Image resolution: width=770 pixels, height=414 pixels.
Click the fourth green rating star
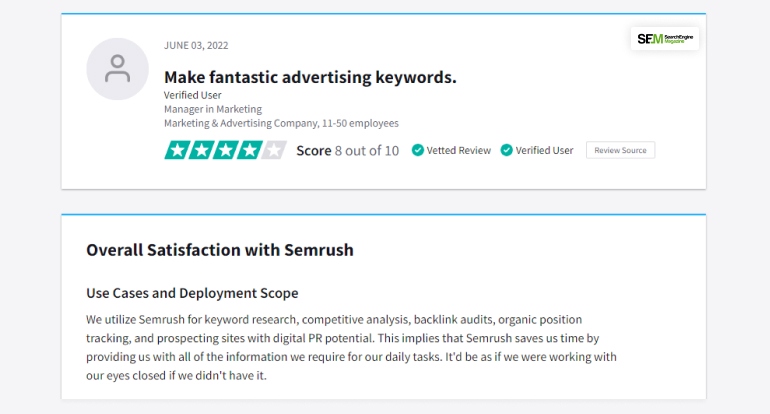249,150
